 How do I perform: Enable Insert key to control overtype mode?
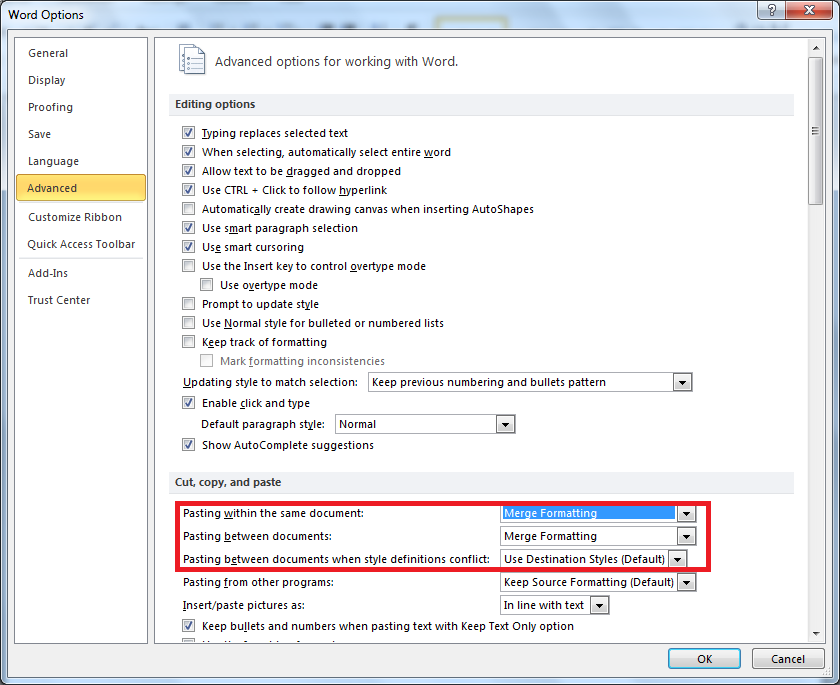[189, 266]
